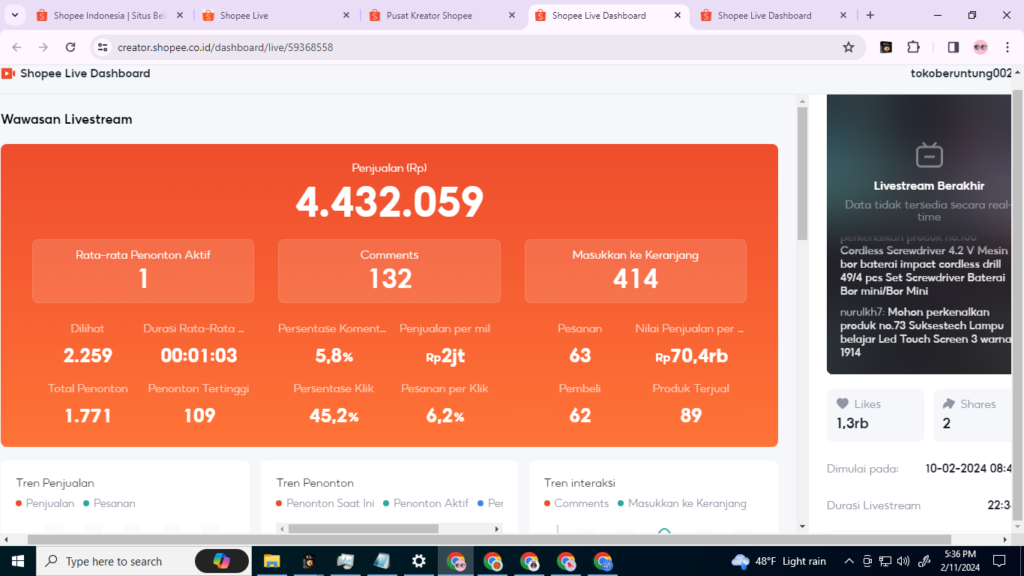Image resolution: width=1024 pixels, height=576 pixels.
Task: Click the browser back arrow
Action: coord(17,47)
